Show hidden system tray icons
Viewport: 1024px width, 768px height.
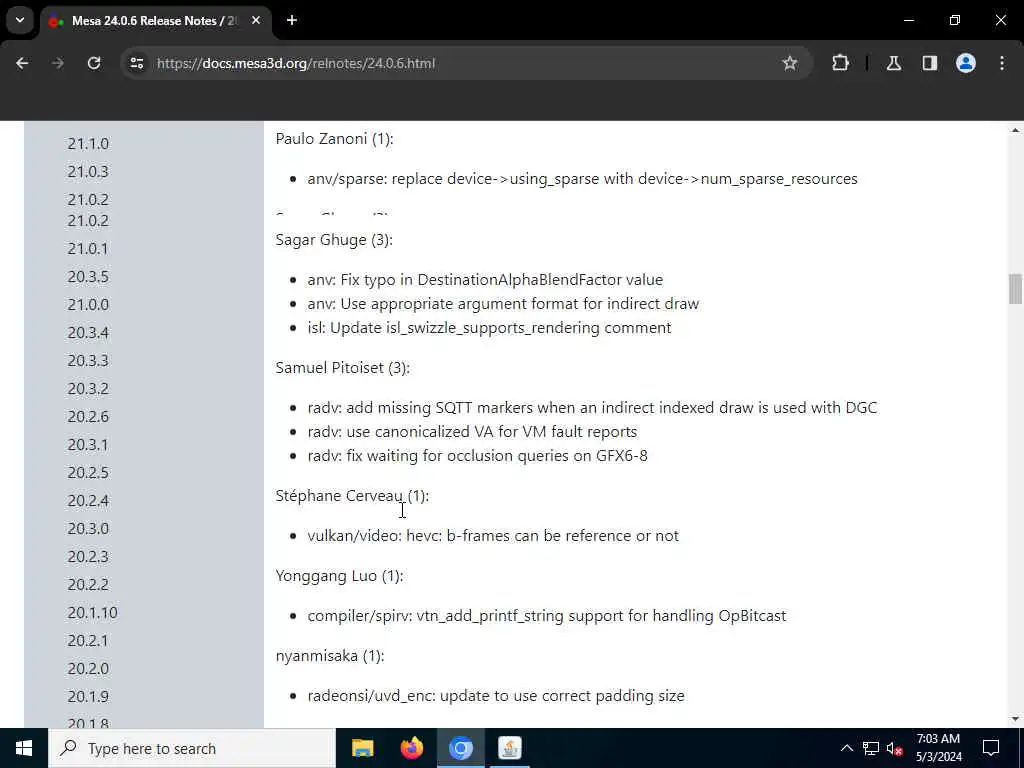(846, 748)
